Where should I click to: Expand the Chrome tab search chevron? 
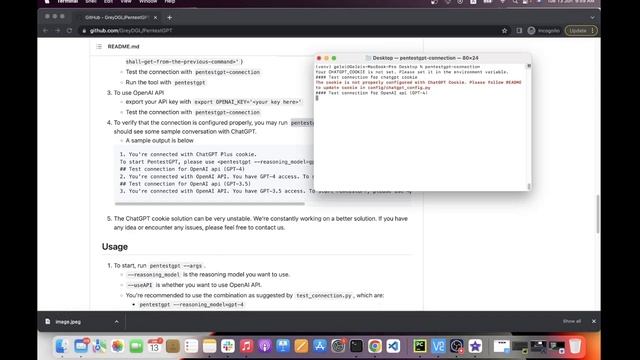pyautogui.click(x=592, y=18)
